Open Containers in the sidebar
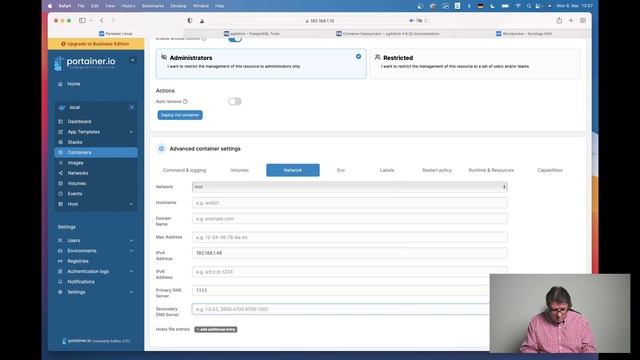 (x=96, y=153)
